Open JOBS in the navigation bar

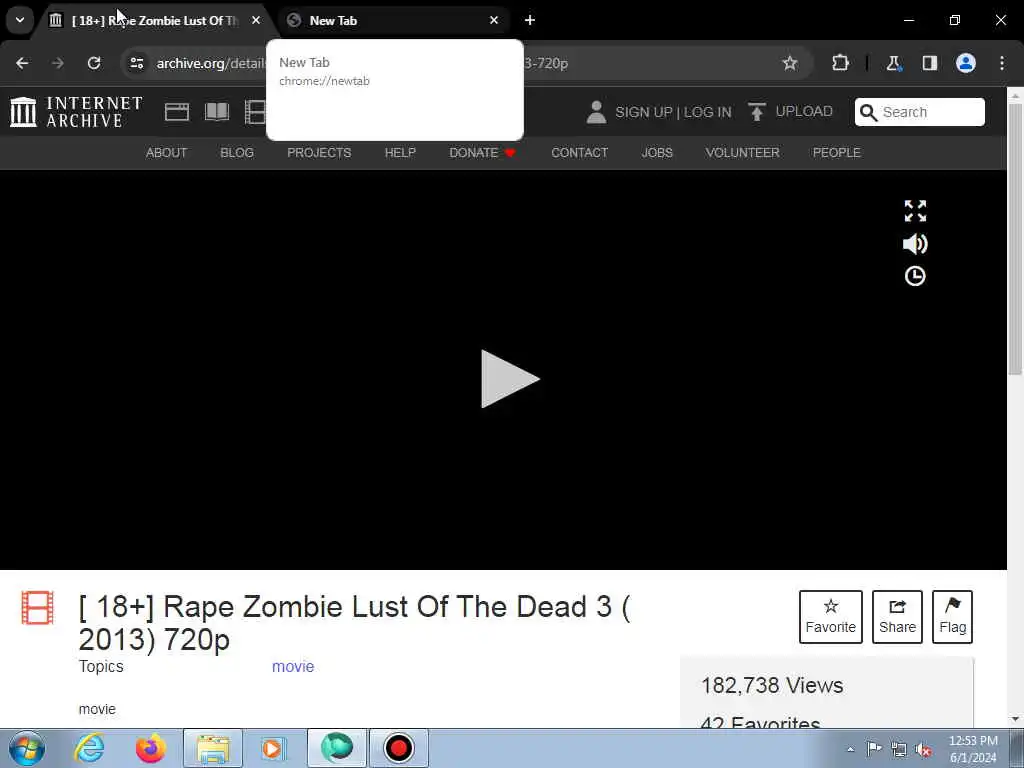pyautogui.click(x=657, y=153)
